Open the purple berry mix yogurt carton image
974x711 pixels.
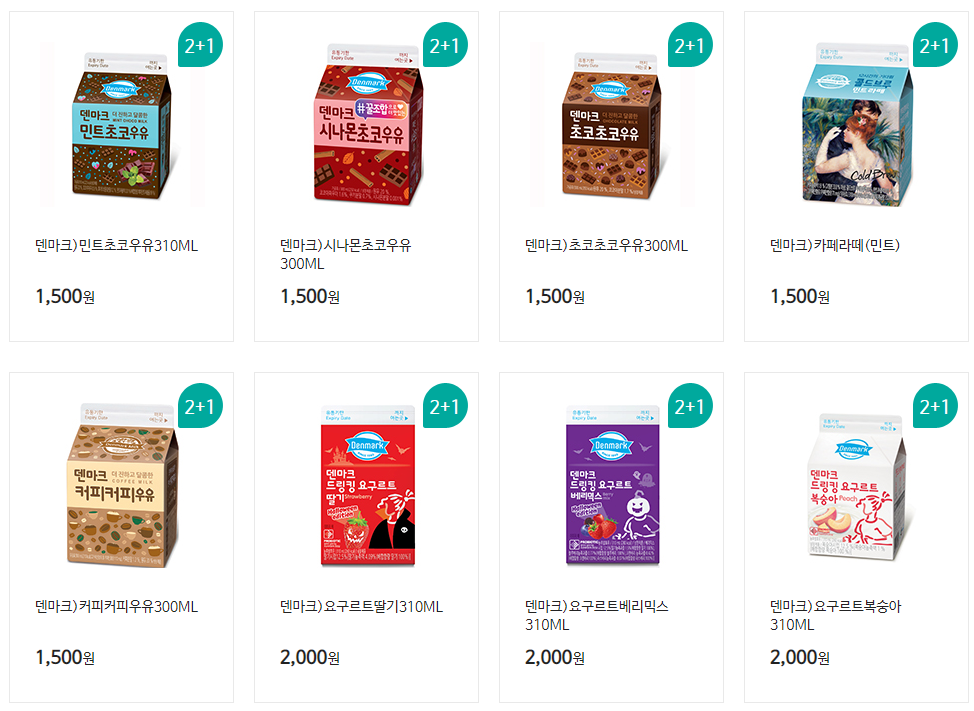(612, 486)
